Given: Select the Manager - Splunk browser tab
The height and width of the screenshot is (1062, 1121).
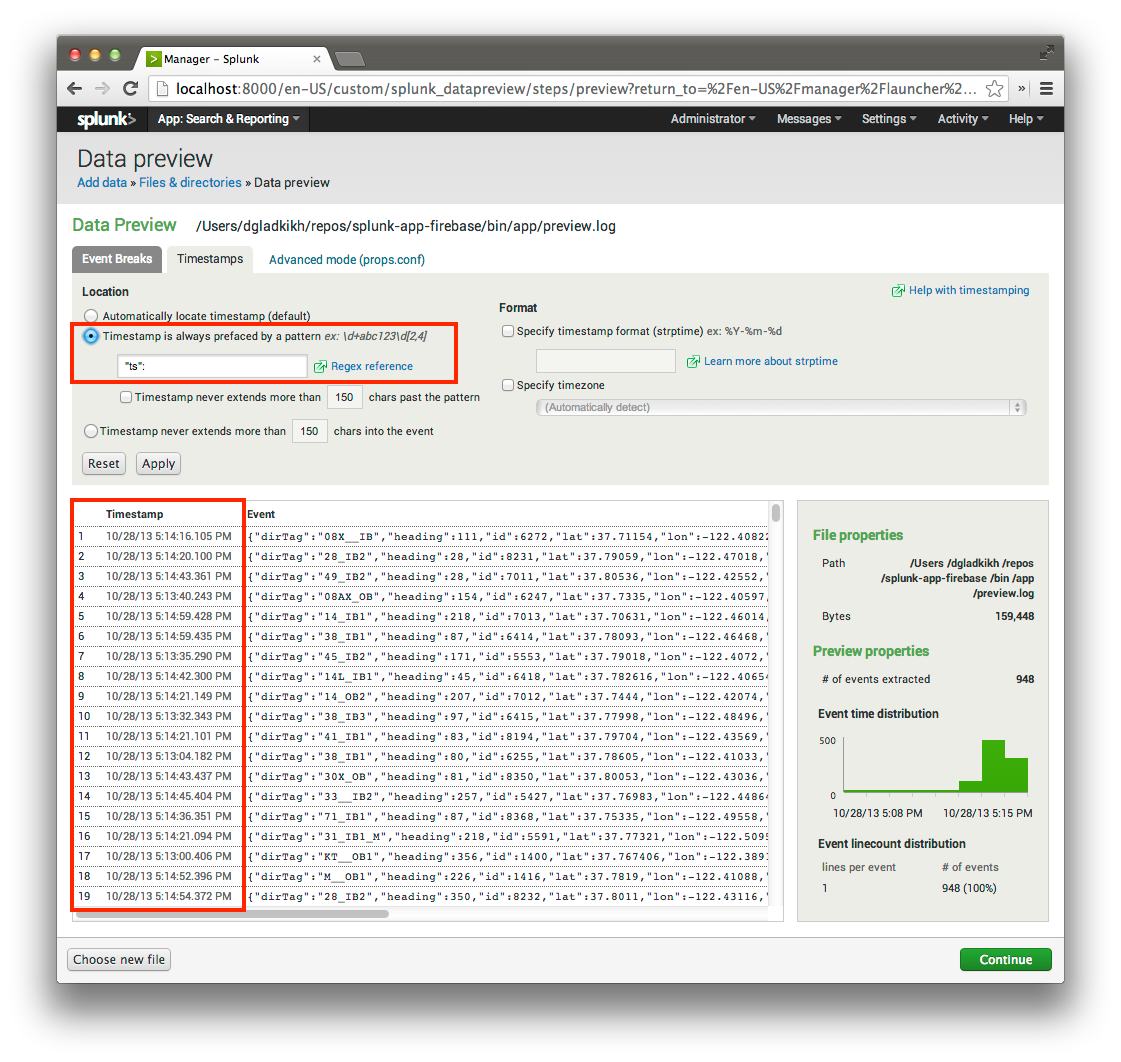Looking at the screenshot, I should coord(234,59).
